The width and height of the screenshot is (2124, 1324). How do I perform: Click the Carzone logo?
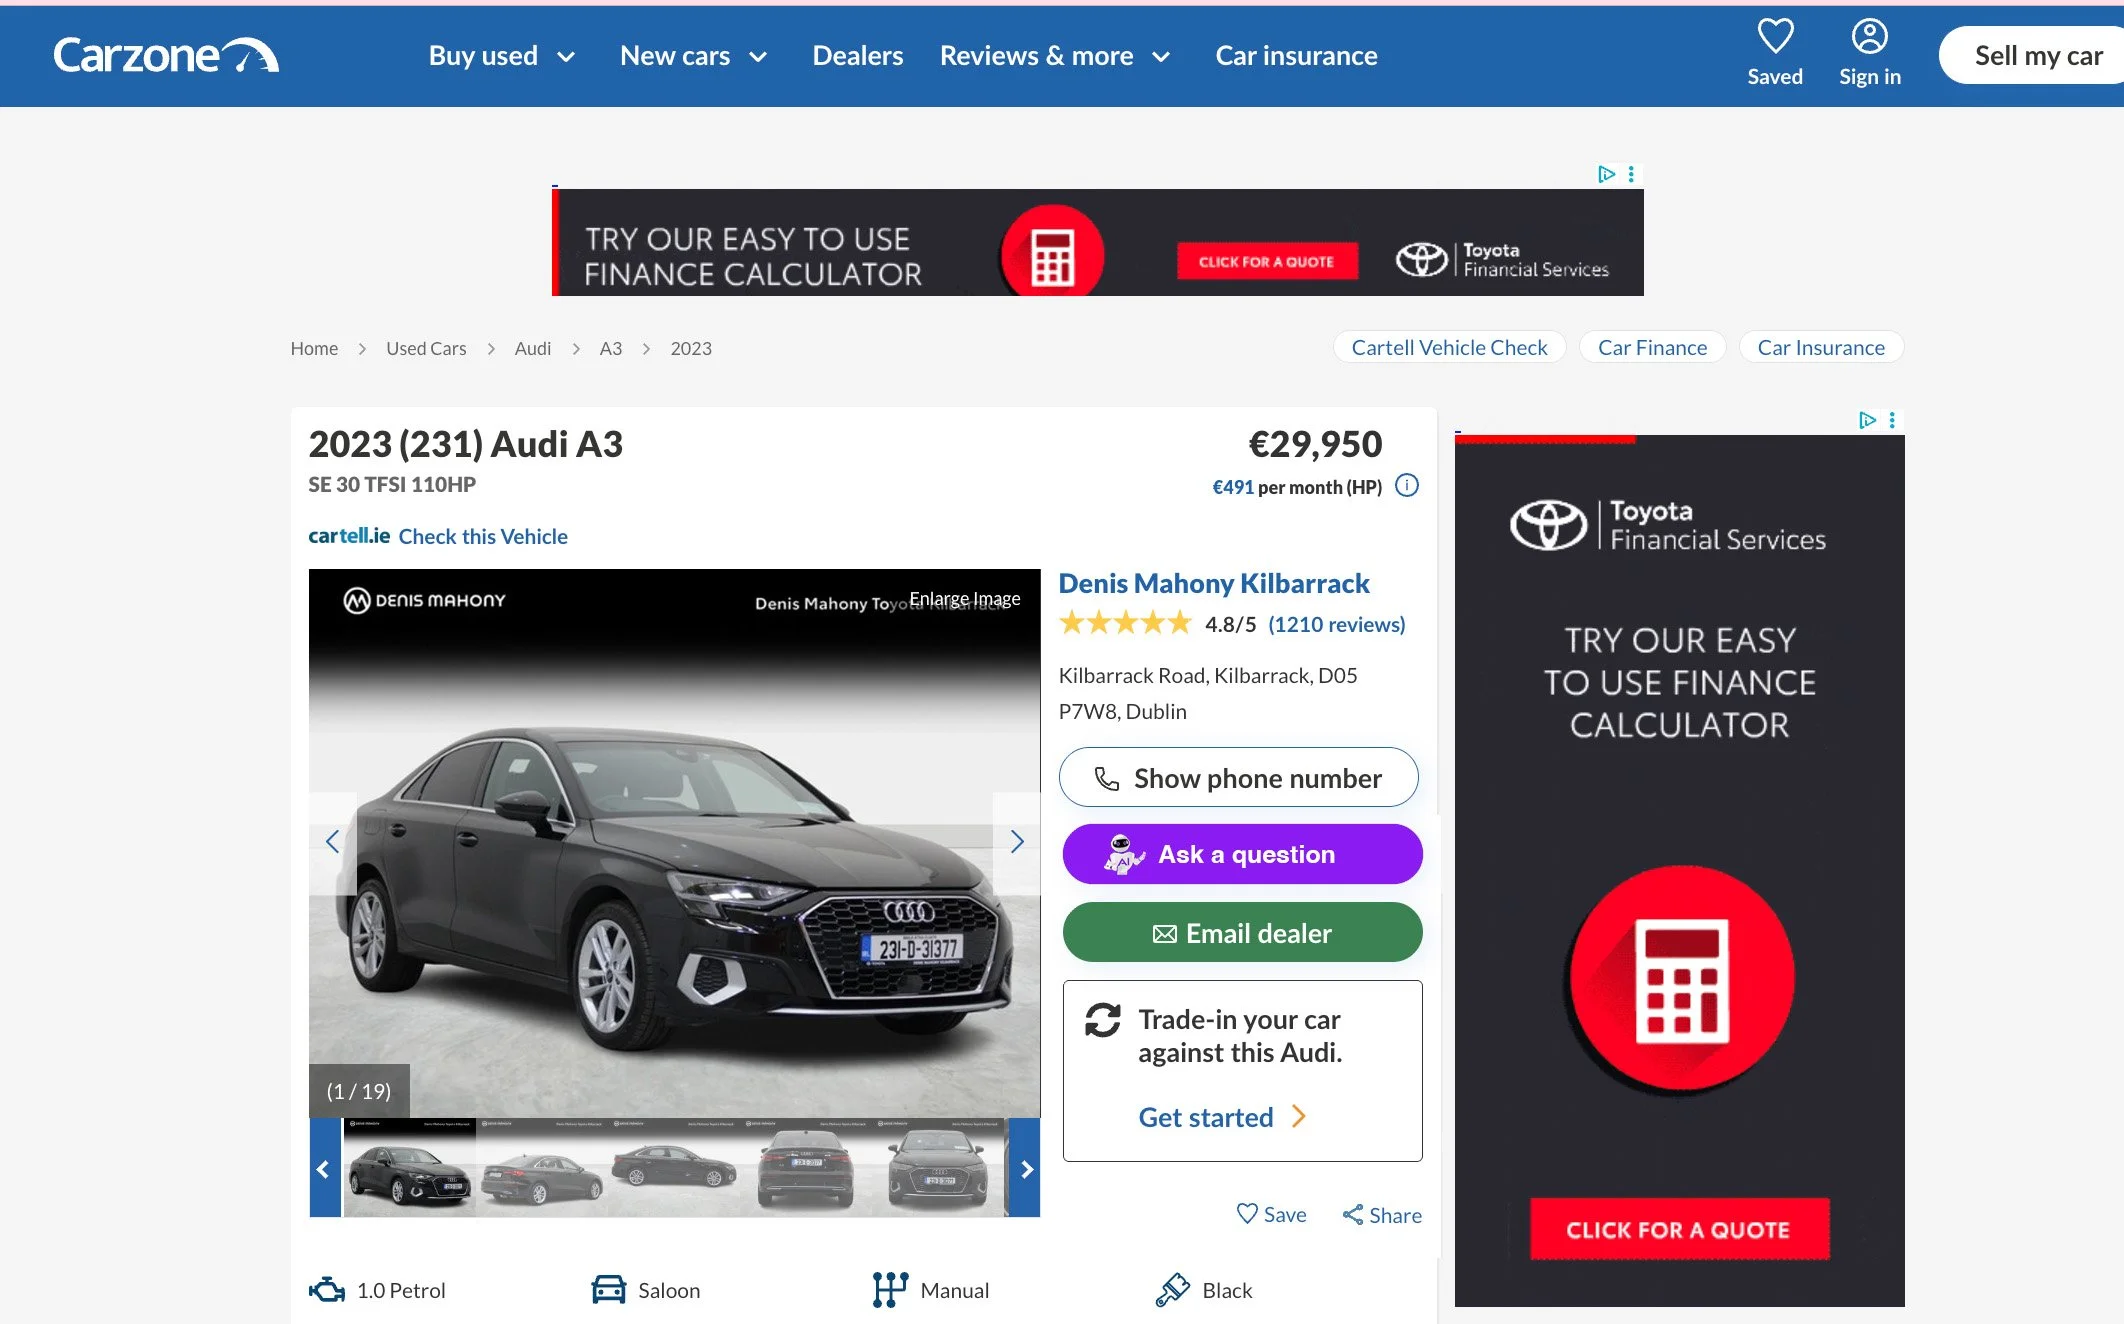point(166,56)
